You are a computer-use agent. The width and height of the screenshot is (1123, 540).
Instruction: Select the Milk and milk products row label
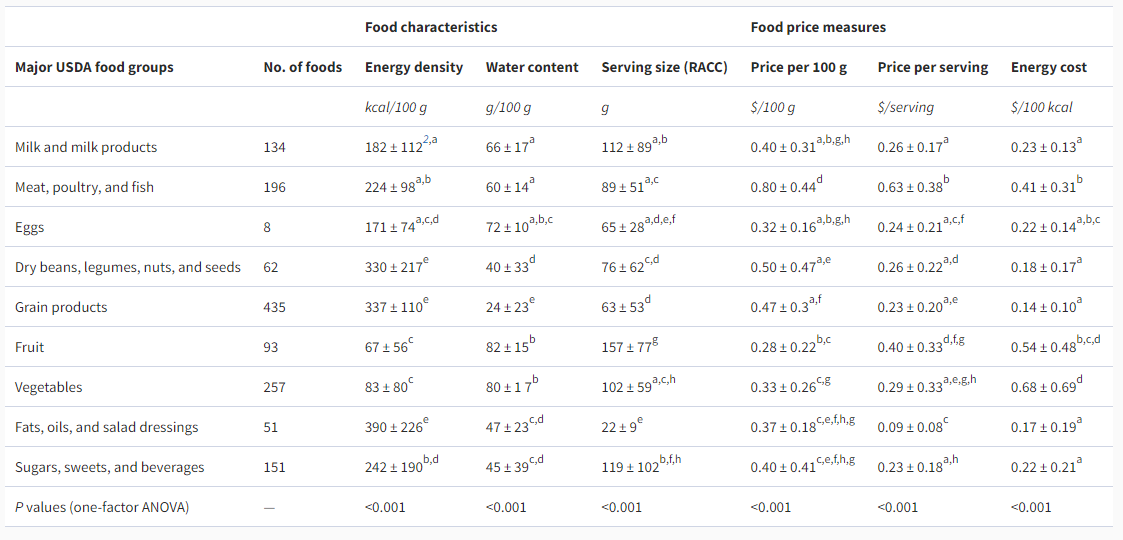tap(86, 148)
